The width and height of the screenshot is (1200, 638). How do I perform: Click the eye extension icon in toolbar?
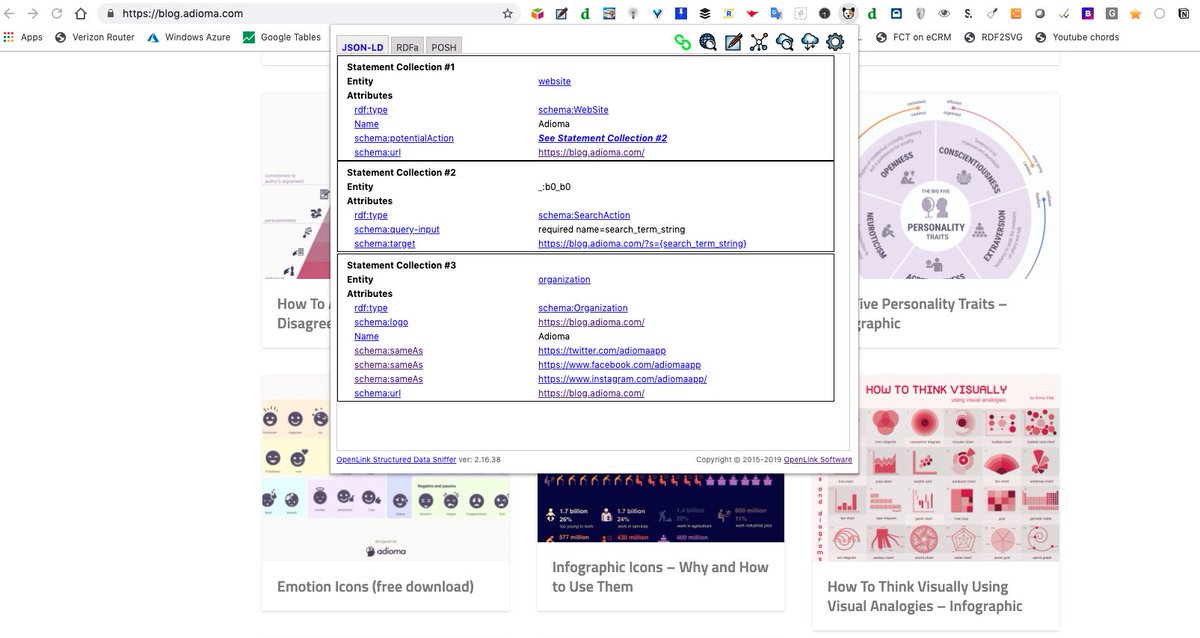[x=944, y=14]
